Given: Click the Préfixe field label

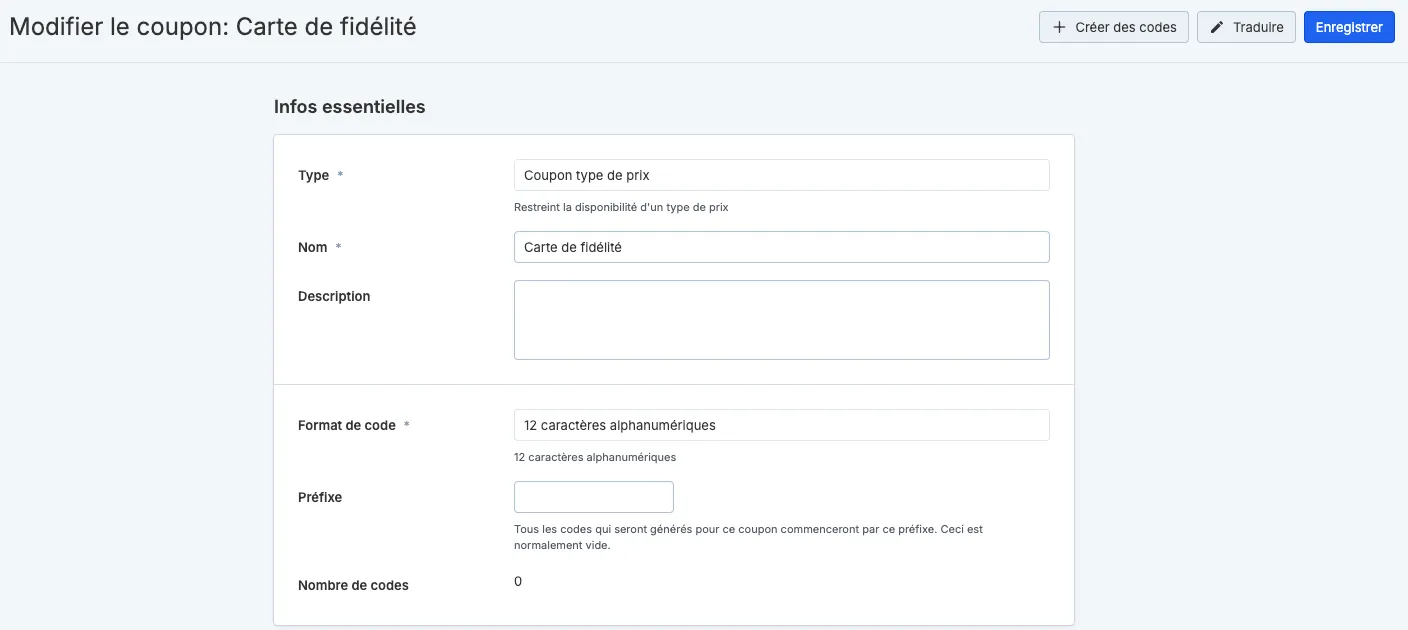Looking at the screenshot, I should (320, 497).
